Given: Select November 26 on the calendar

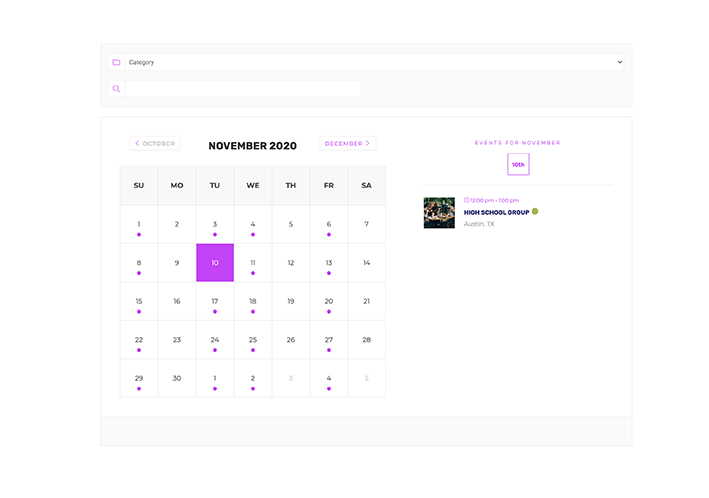Looking at the screenshot, I should (x=291, y=340).
